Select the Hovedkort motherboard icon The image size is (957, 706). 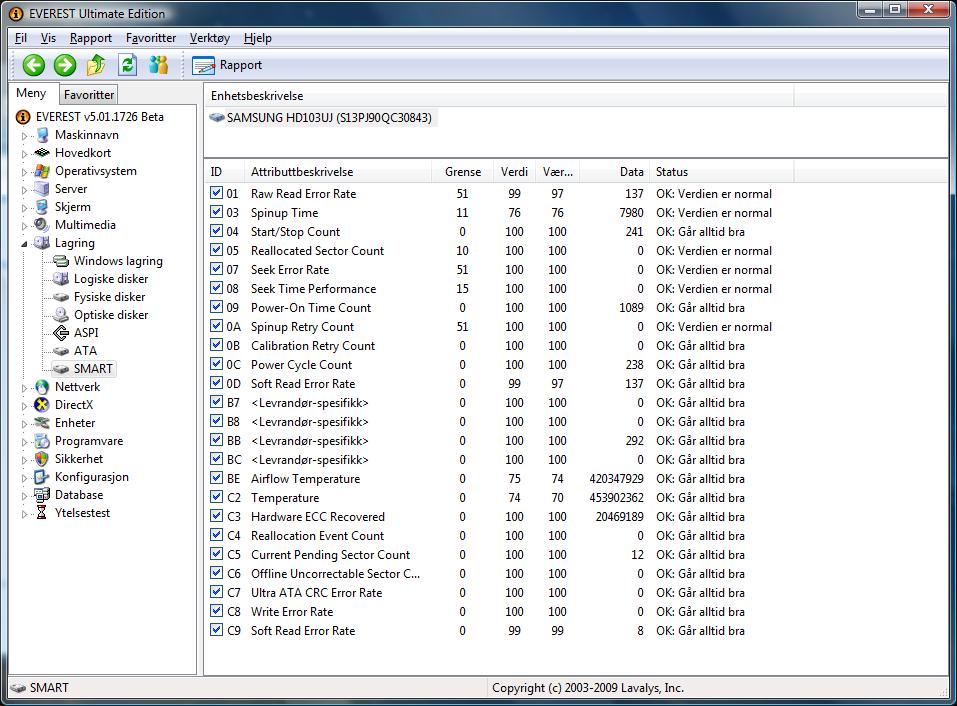pos(42,153)
